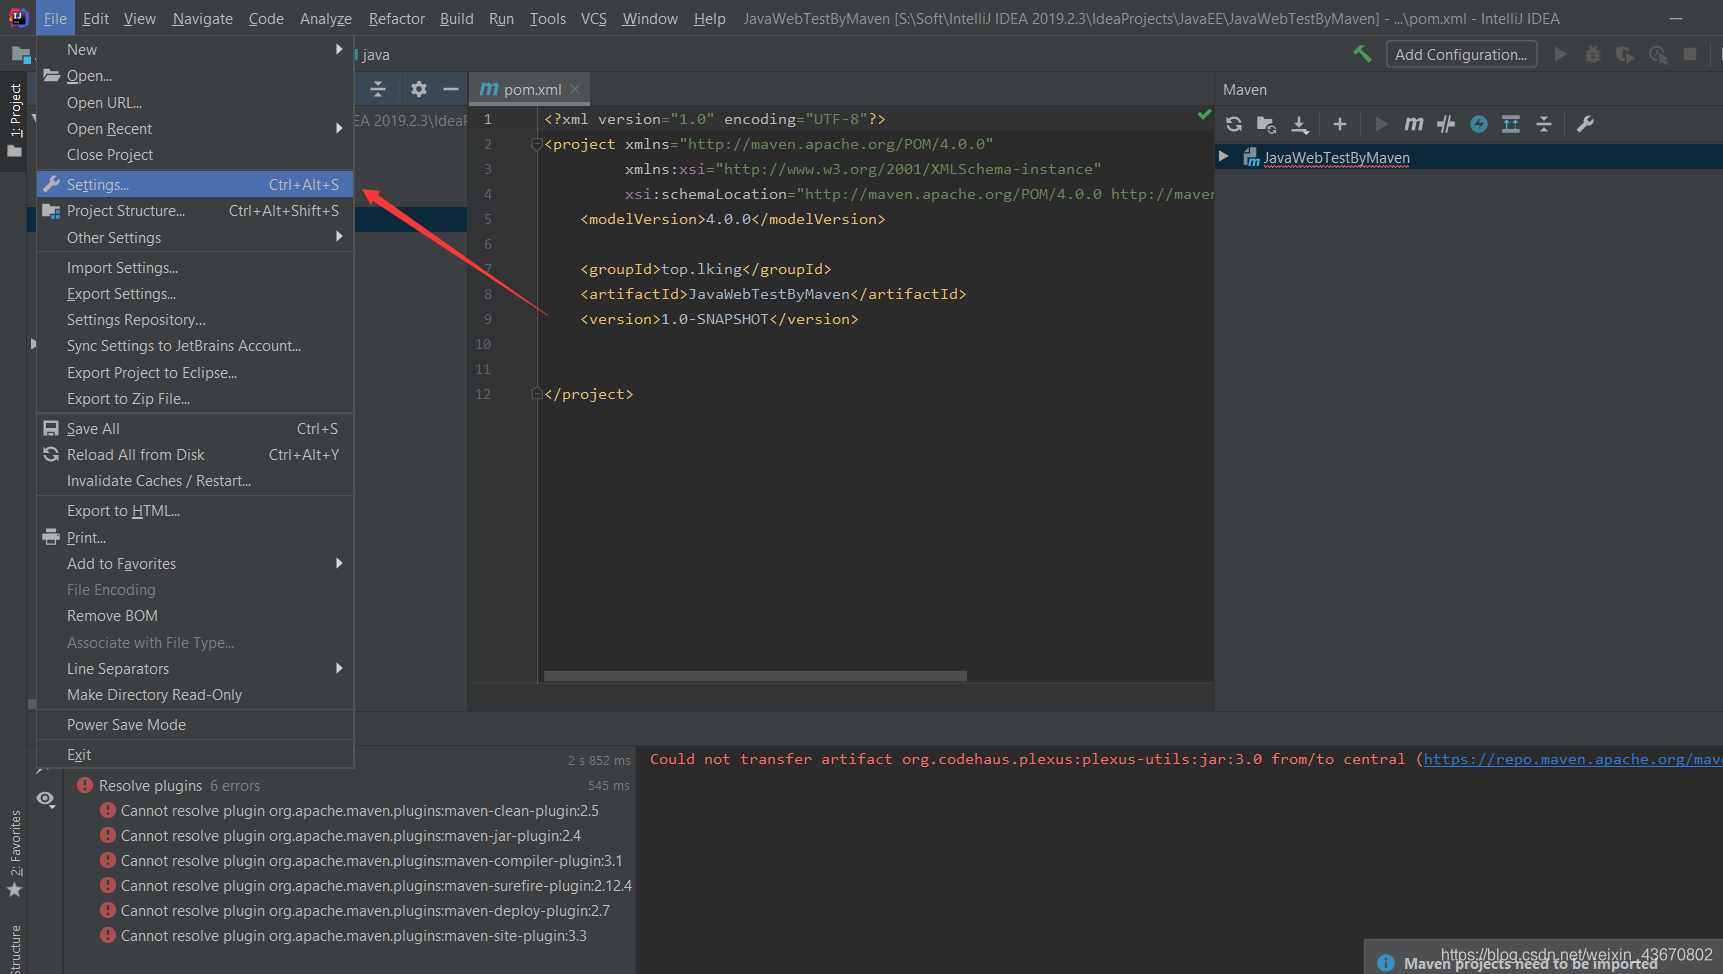Select Invalidate Caches / Restart...

click(x=195, y=480)
